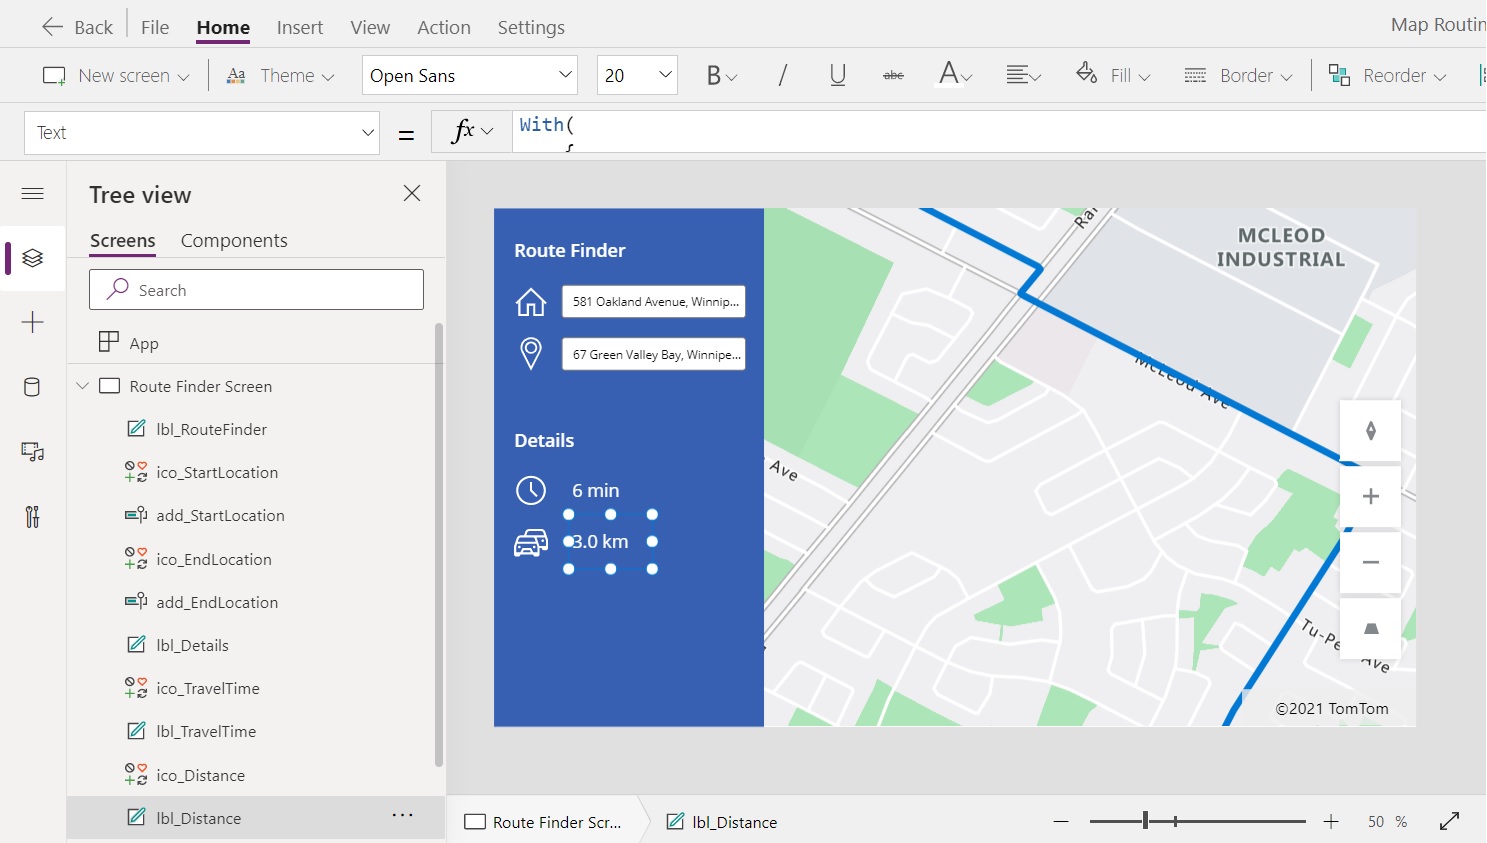Select the Insert plus icon in sidebar
The image size is (1487, 843).
click(33, 322)
